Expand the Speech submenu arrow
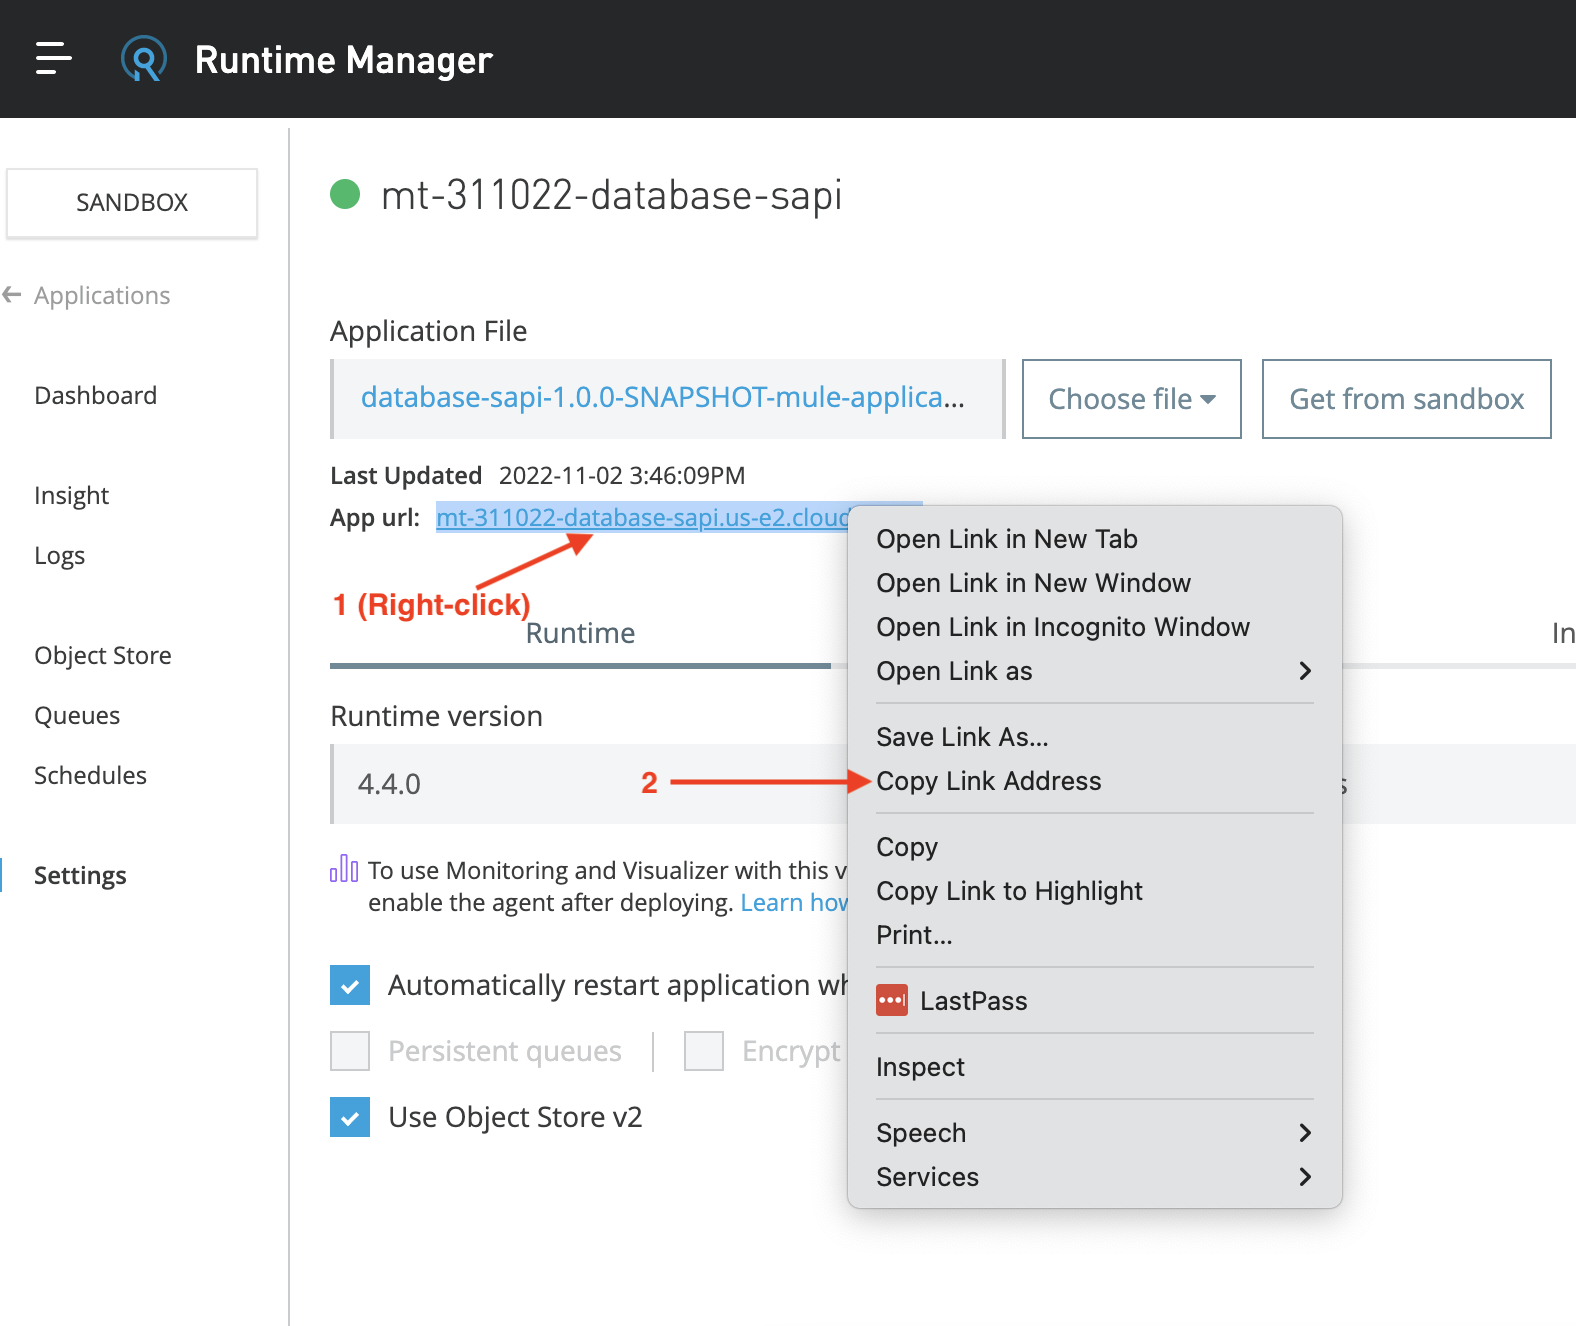Image resolution: width=1576 pixels, height=1326 pixels. [x=1304, y=1133]
